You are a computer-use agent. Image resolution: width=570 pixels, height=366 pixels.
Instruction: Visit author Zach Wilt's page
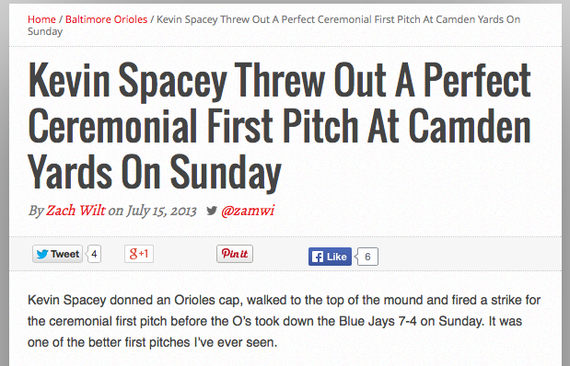point(76,210)
